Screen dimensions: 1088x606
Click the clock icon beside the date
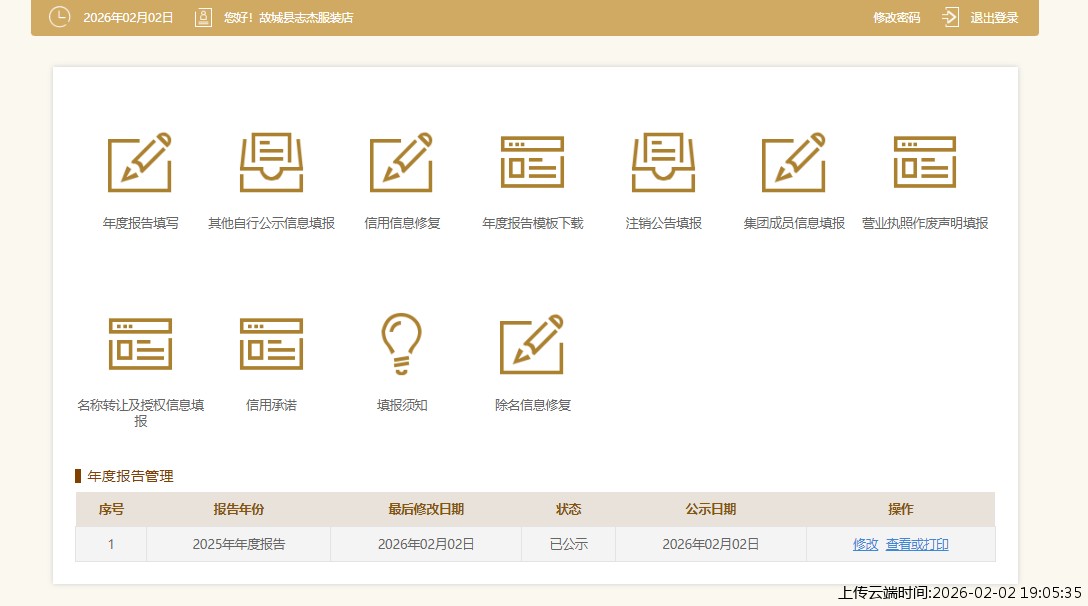coord(60,17)
